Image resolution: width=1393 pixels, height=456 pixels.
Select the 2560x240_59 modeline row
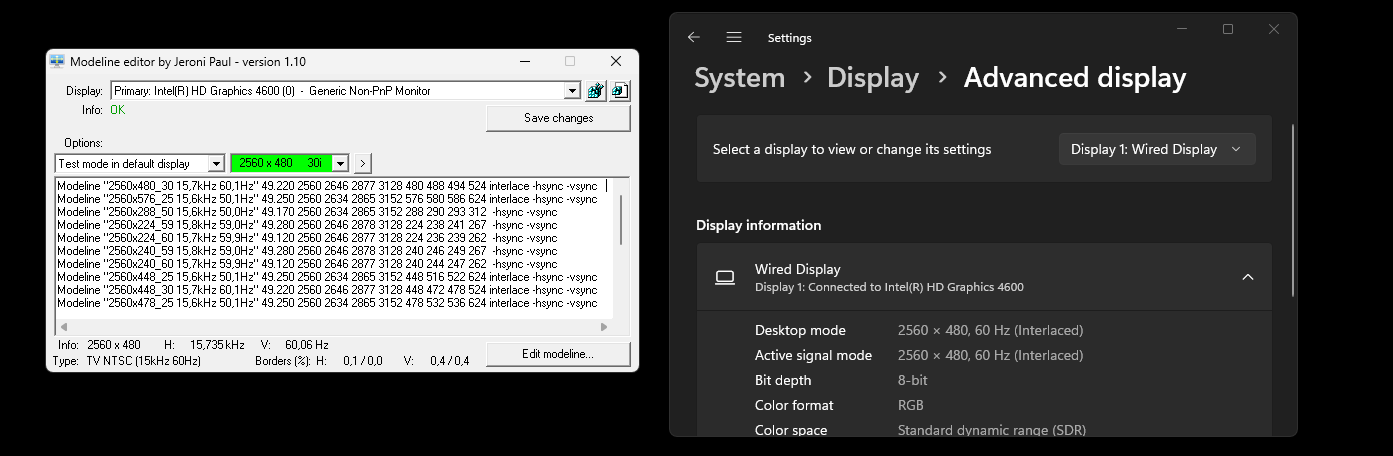(x=307, y=251)
